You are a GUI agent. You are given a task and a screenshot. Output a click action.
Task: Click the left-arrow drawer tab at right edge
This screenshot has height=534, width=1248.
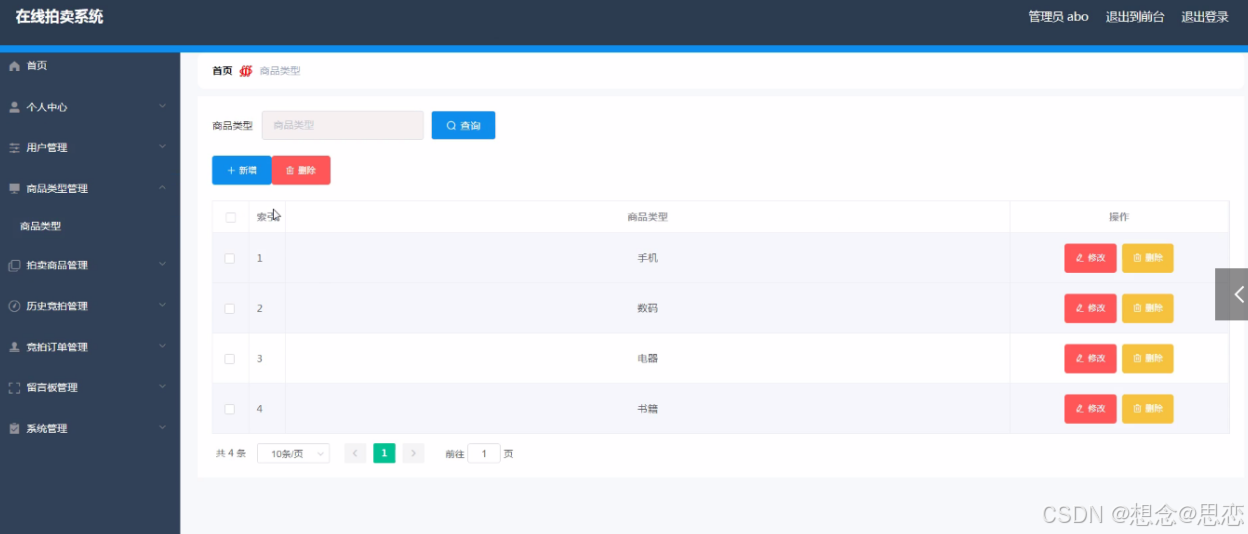coord(1232,294)
